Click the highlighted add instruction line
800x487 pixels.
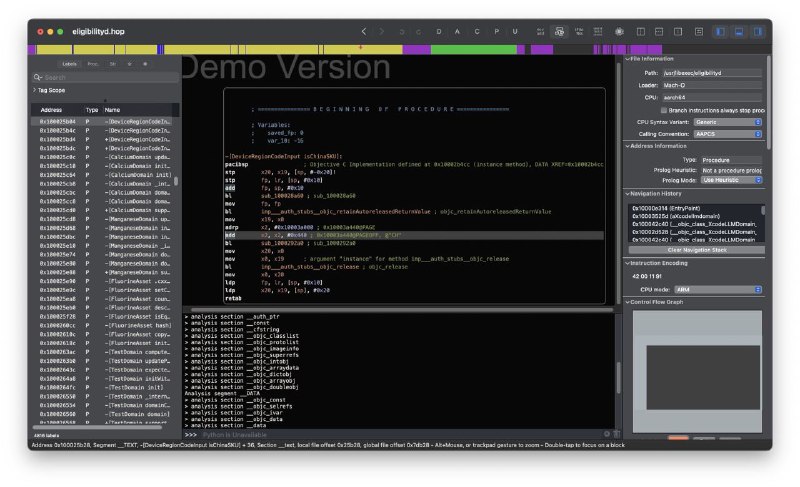(414, 235)
